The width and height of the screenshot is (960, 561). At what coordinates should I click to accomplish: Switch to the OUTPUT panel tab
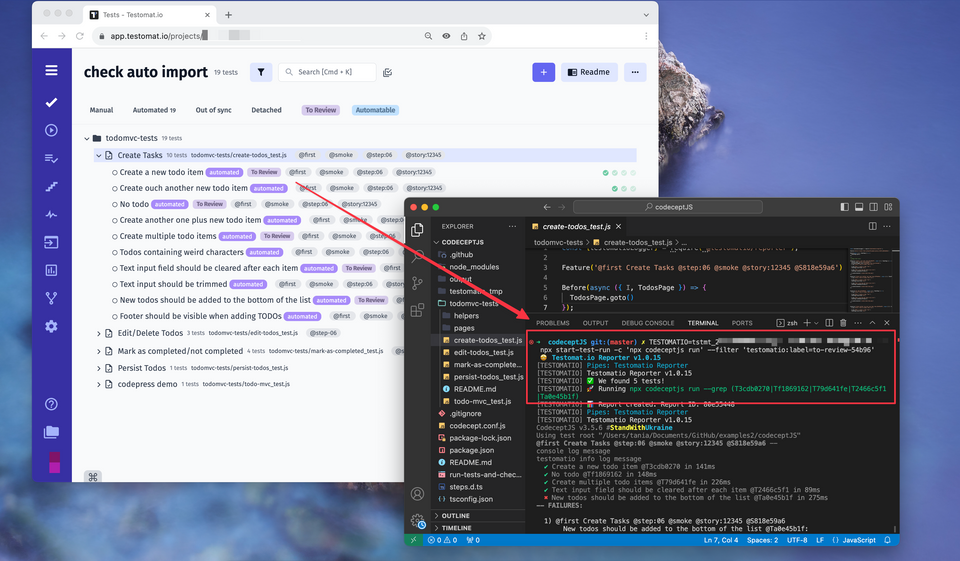[595, 323]
